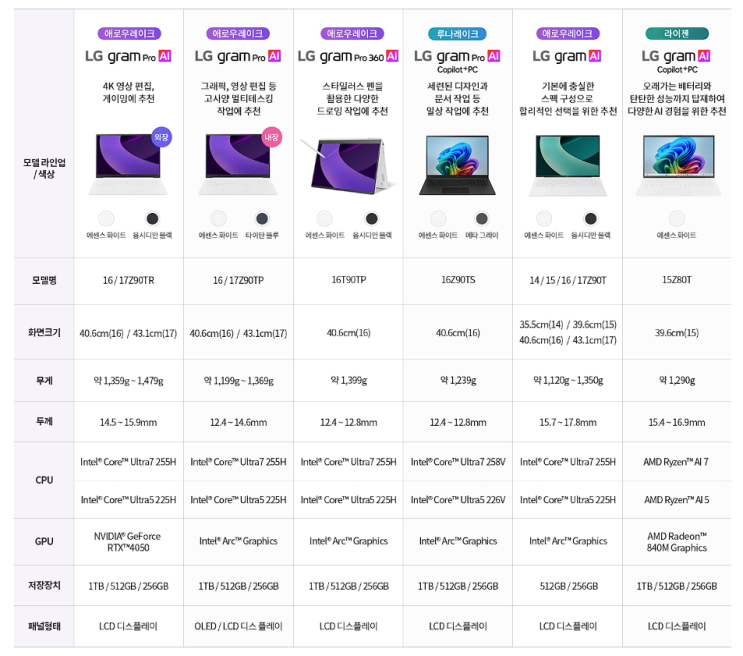Open the green-screen 14/15/16/17Z90T laptop image
Image resolution: width=743 pixels, height=656 pixels.
tap(568, 165)
